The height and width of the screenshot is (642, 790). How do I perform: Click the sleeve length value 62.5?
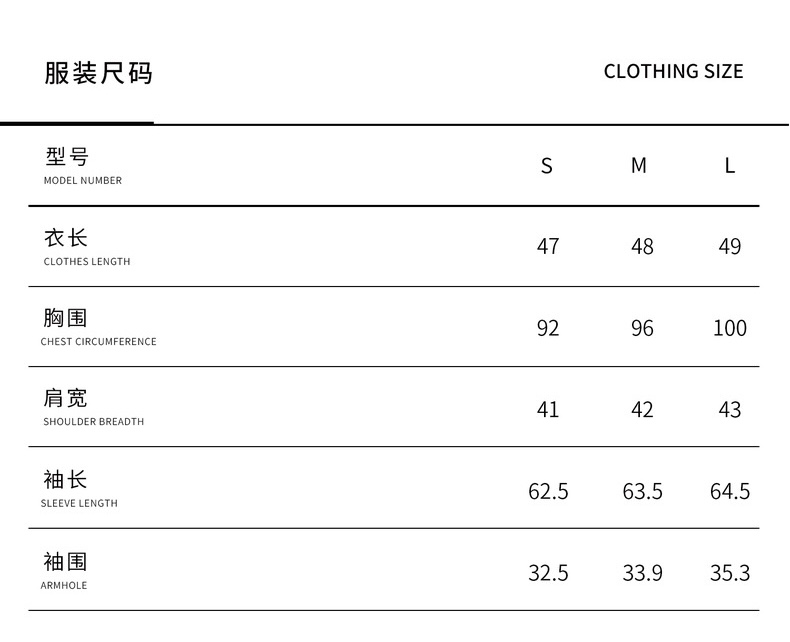point(548,491)
